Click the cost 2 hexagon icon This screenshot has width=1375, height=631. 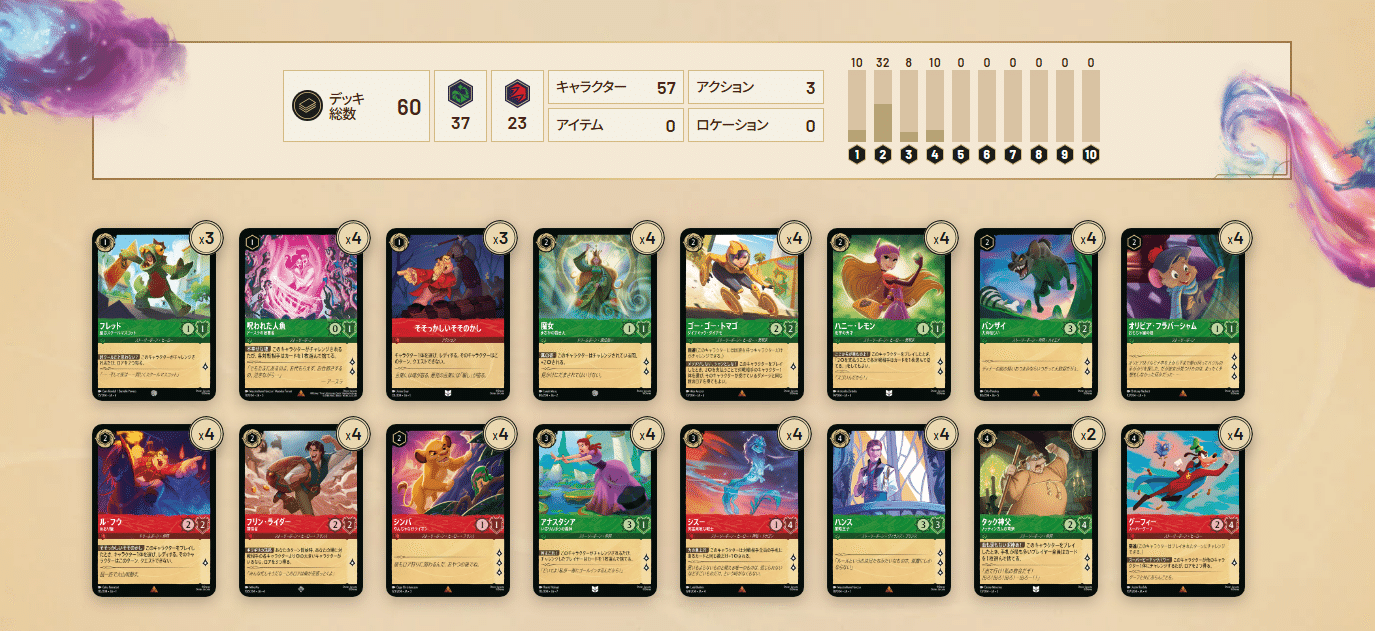(882, 155)
